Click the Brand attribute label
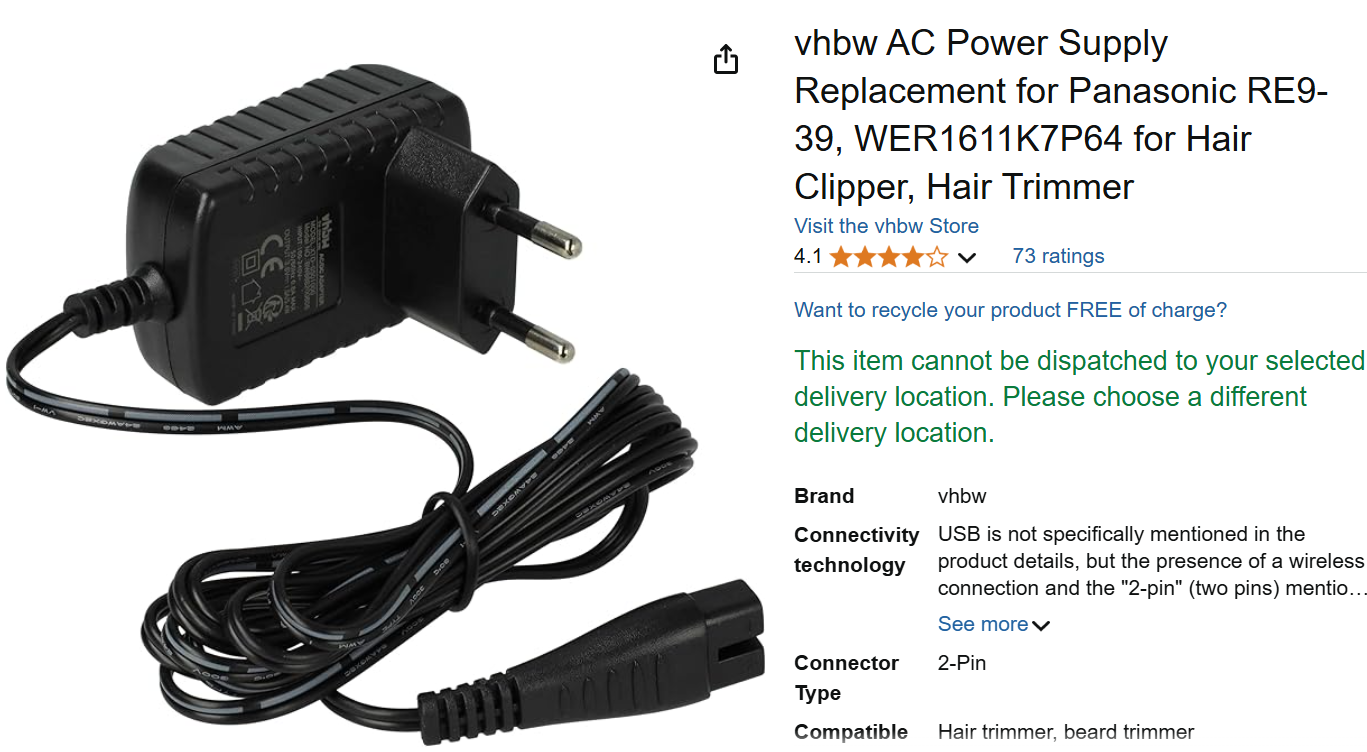Screen dimensions: 1367x752 [x=824, y=496]
